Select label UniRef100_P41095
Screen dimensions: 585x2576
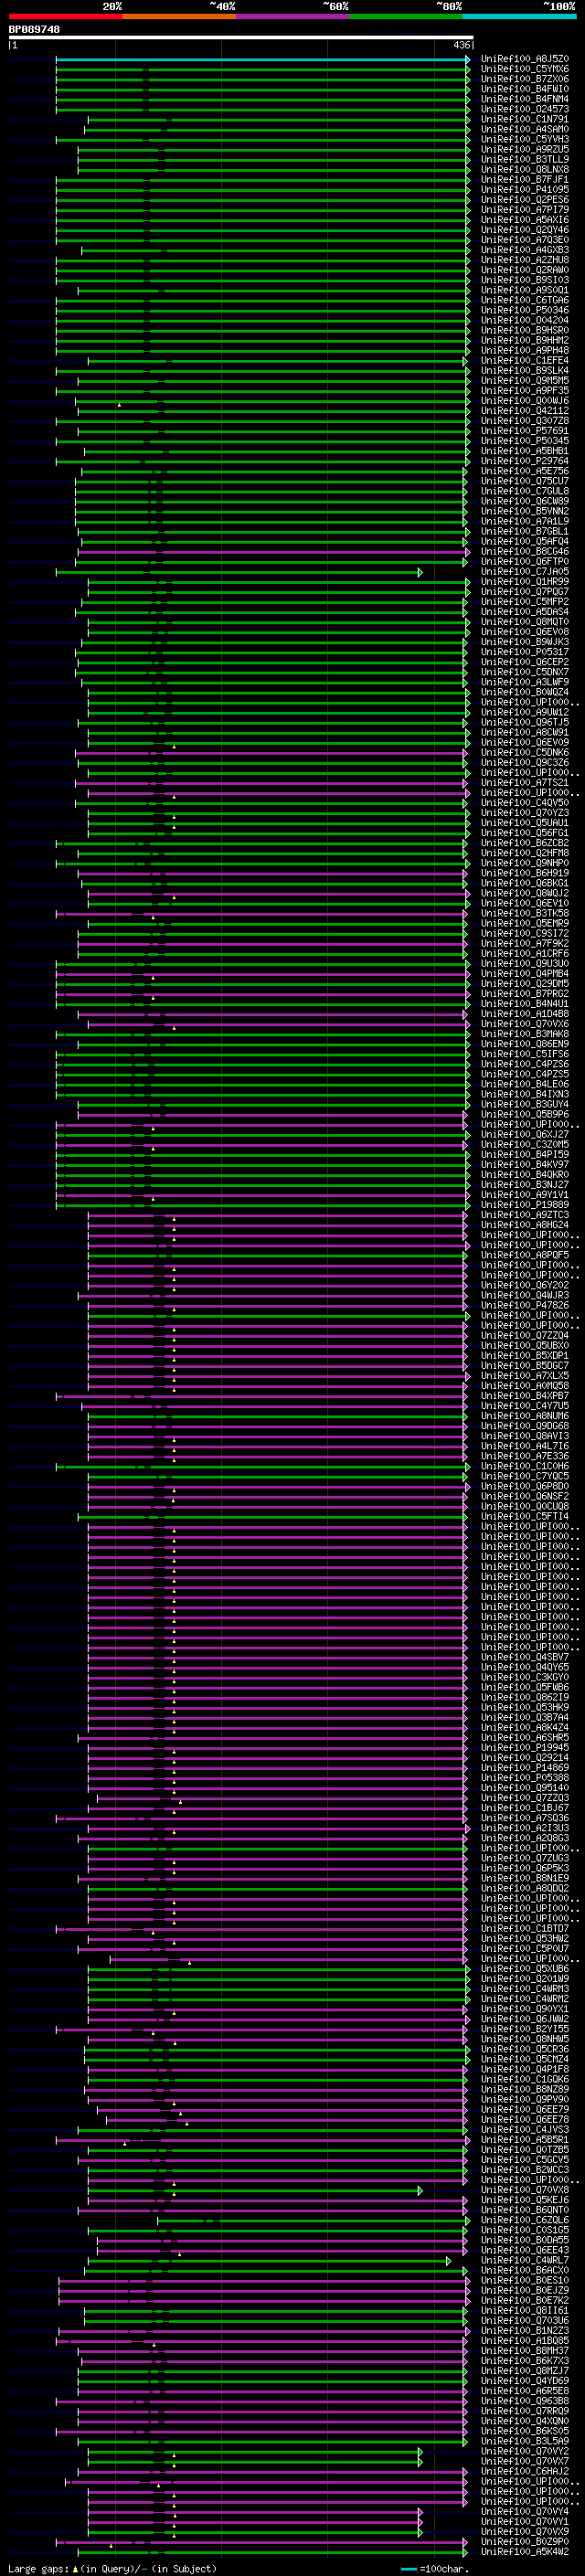(x=524, y=190)
